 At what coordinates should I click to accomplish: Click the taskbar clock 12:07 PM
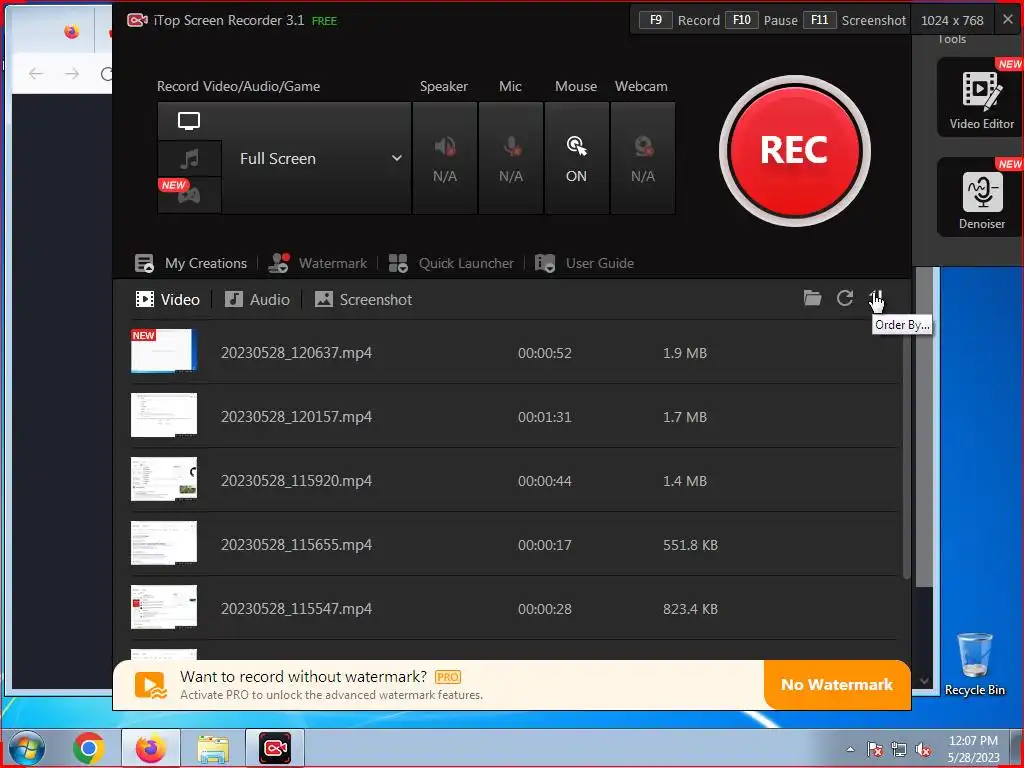973,741
